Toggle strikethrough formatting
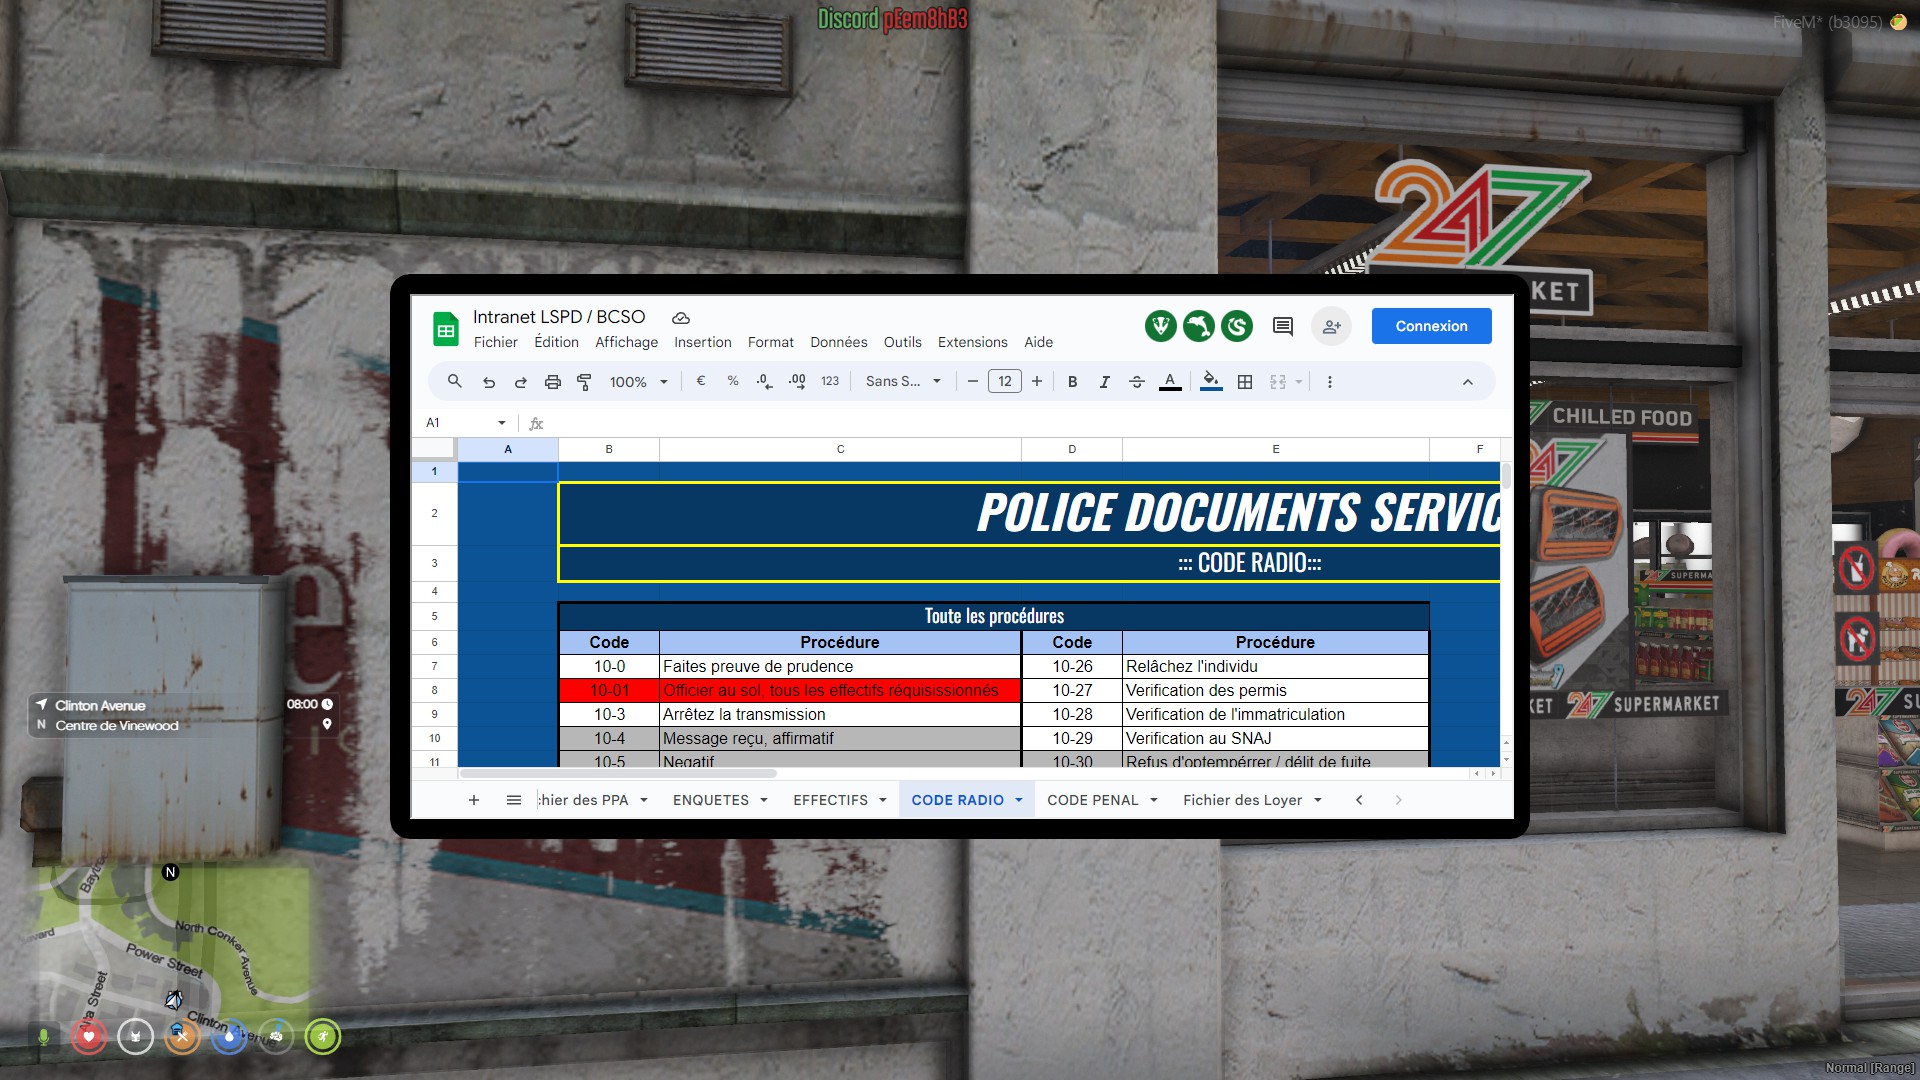The height and width of the screenshot is (1080, 1920). [1137, 382]
